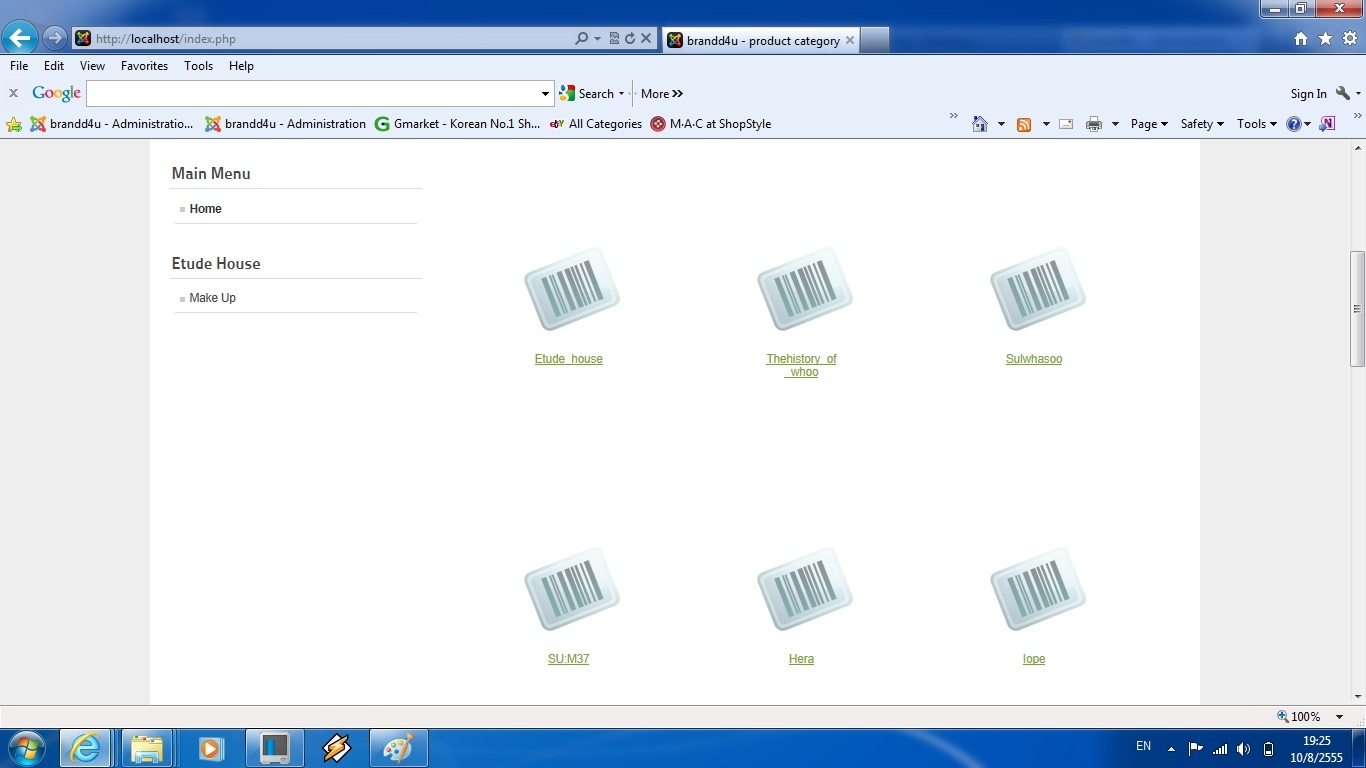Click the Send to OneNote icon

[1327, 124]
